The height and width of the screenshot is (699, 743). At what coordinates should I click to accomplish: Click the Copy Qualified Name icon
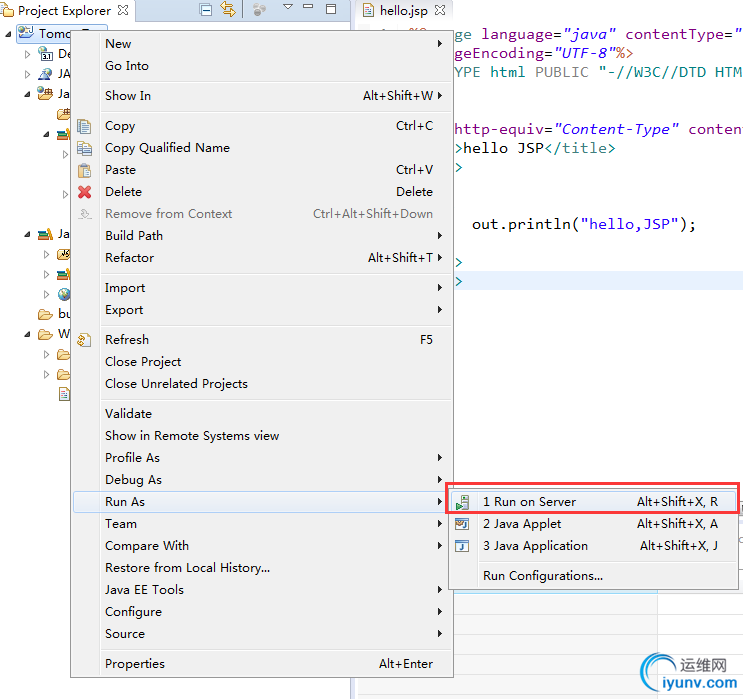(84, 148)
